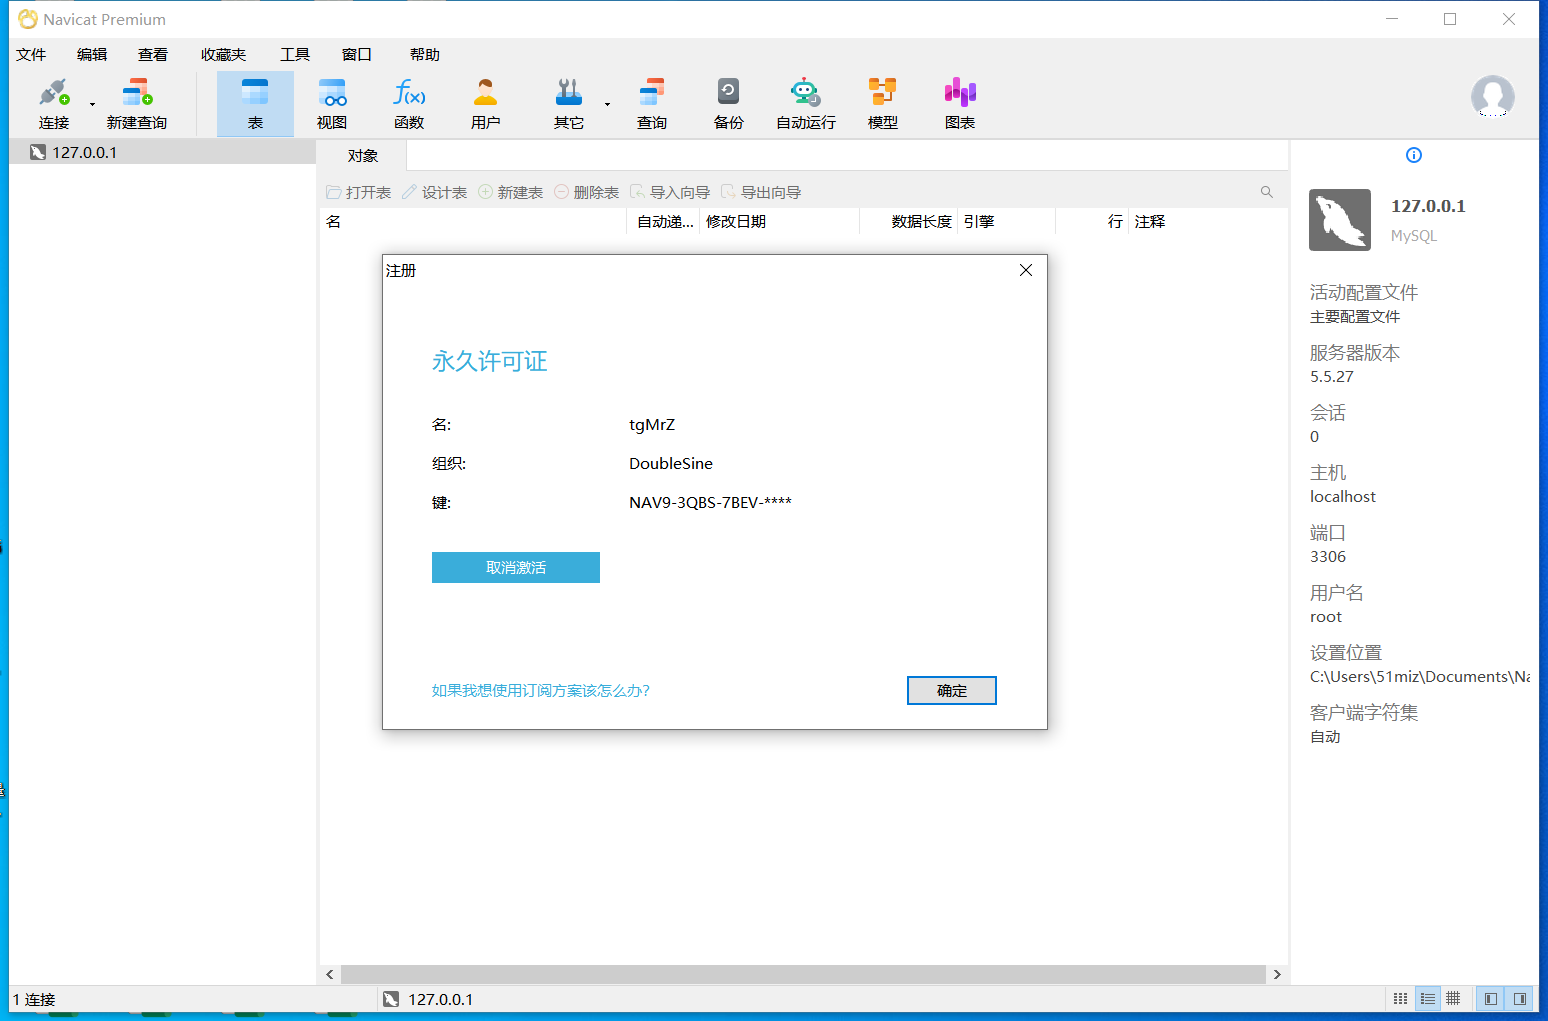This screenshot has width=1548, height=1021.
Task: Switch to detail view in status bar
Action: click(1454, 998)
